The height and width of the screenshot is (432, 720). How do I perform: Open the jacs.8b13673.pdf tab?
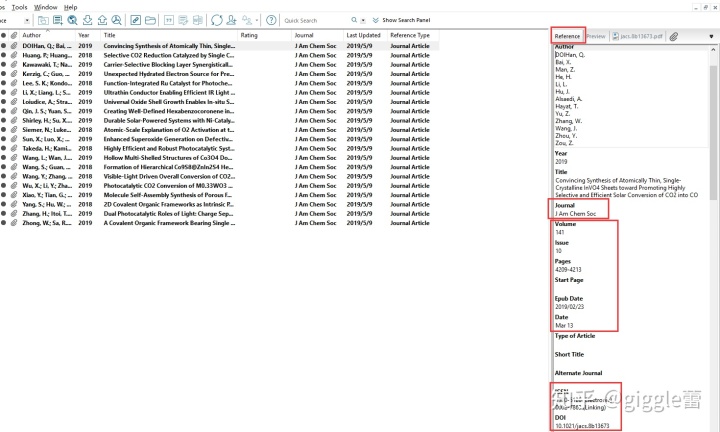pyautogui.click(x=637, y=36)
